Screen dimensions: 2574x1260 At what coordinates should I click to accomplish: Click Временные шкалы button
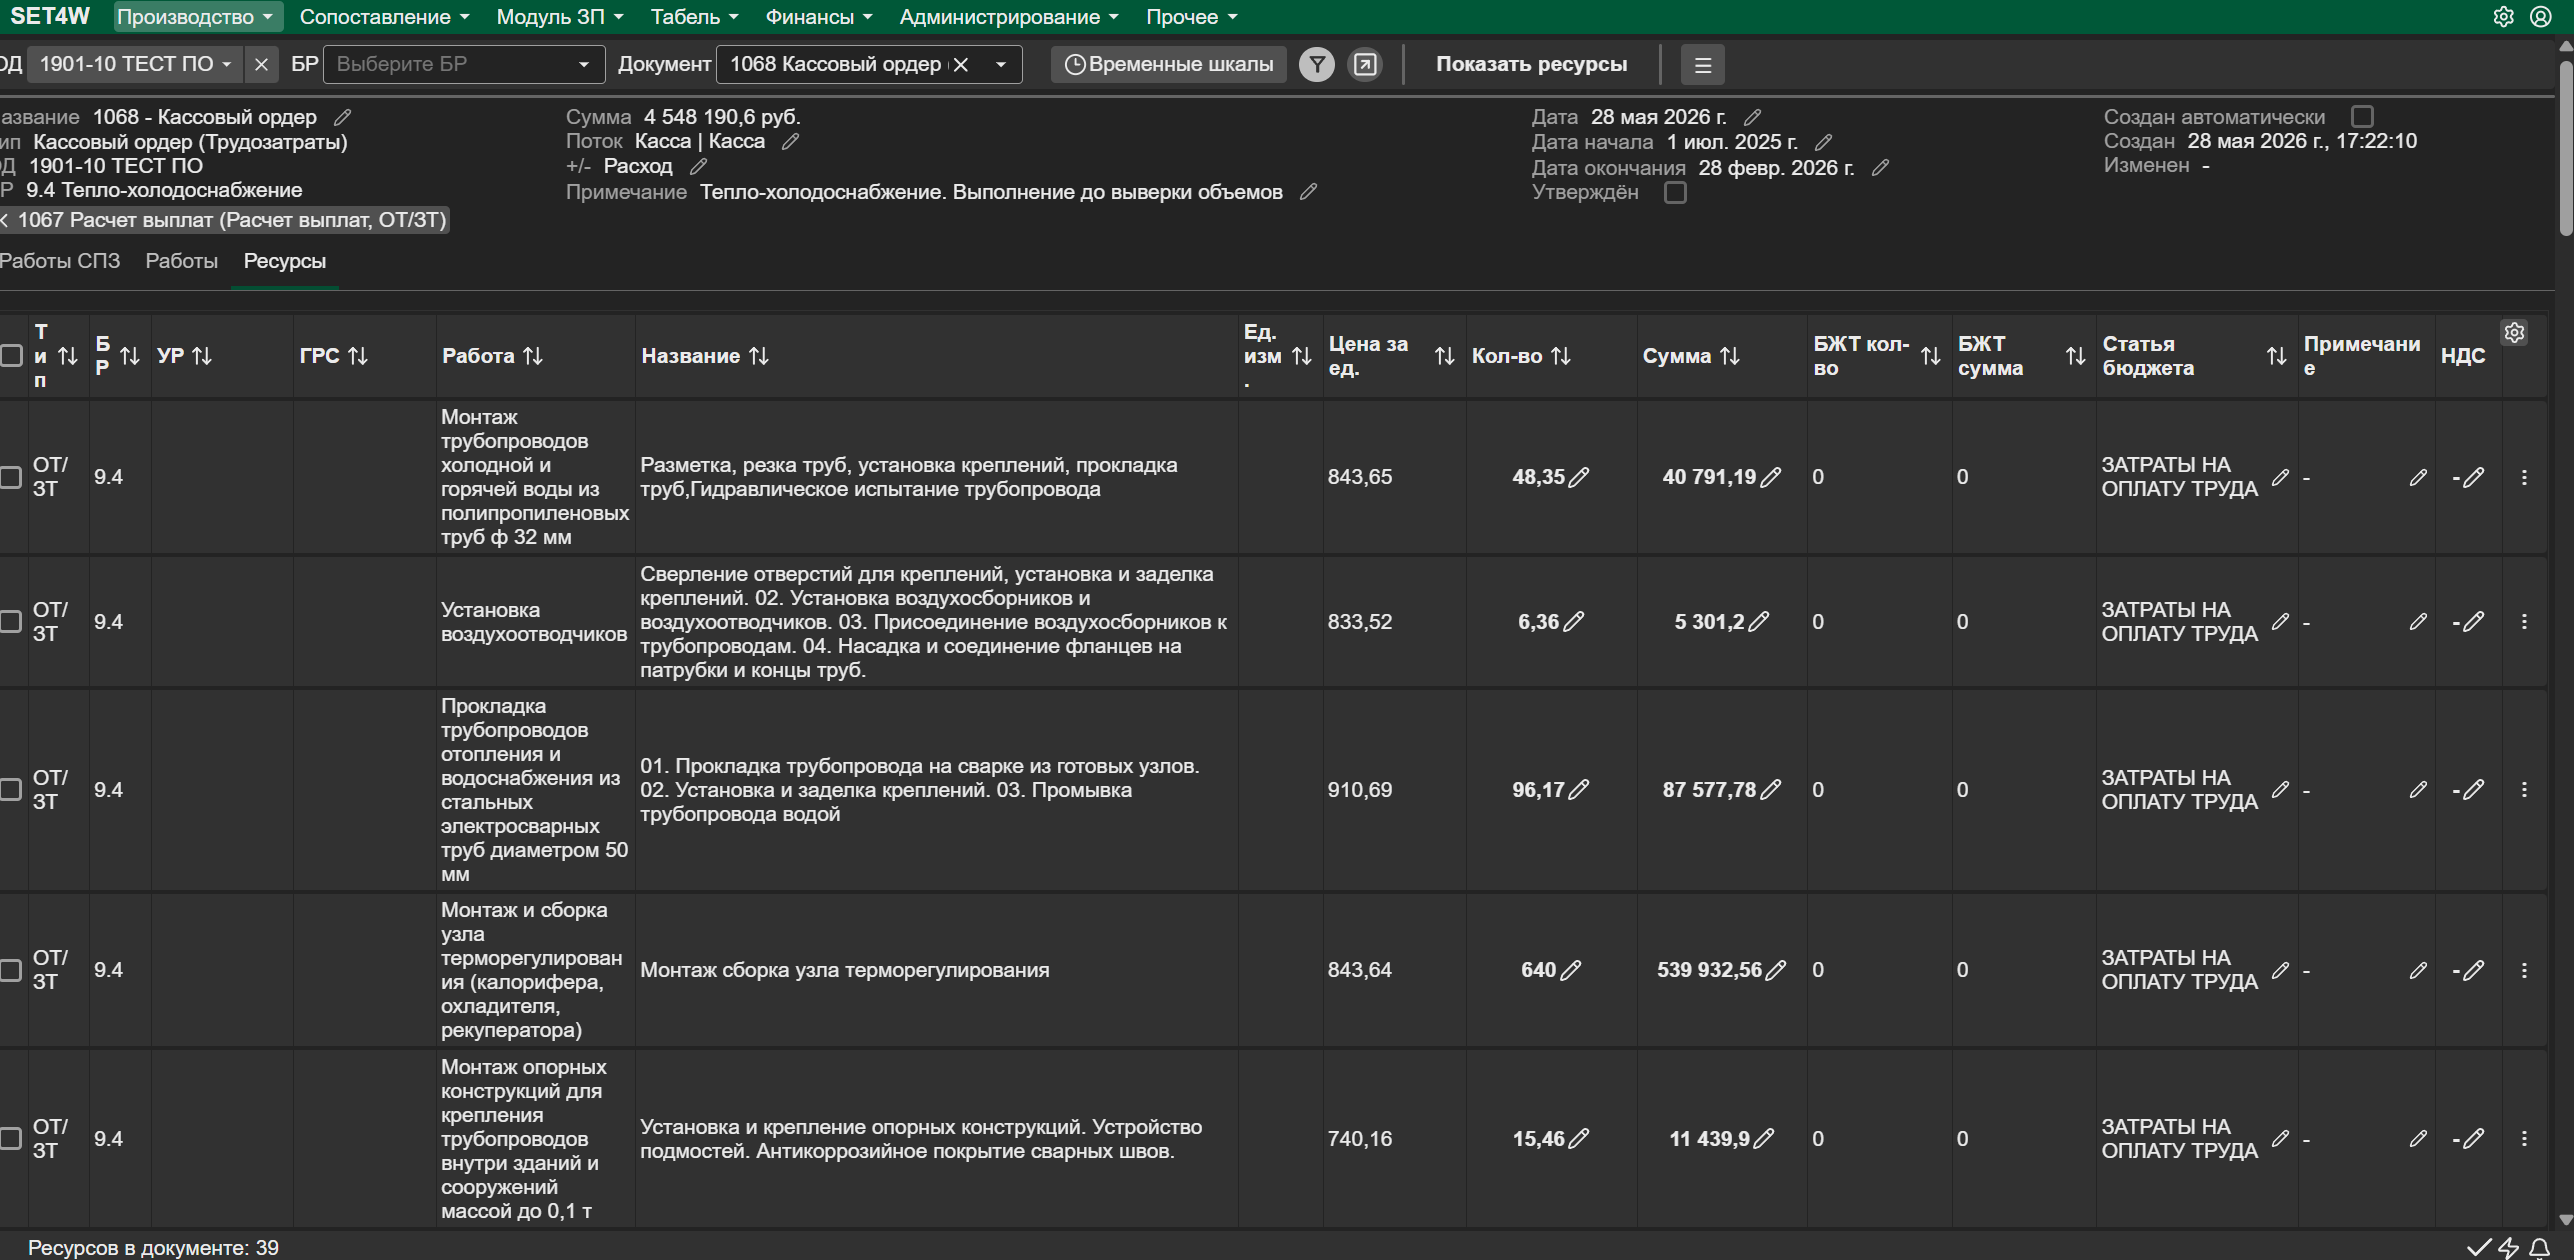click(x=1169, y=64)
